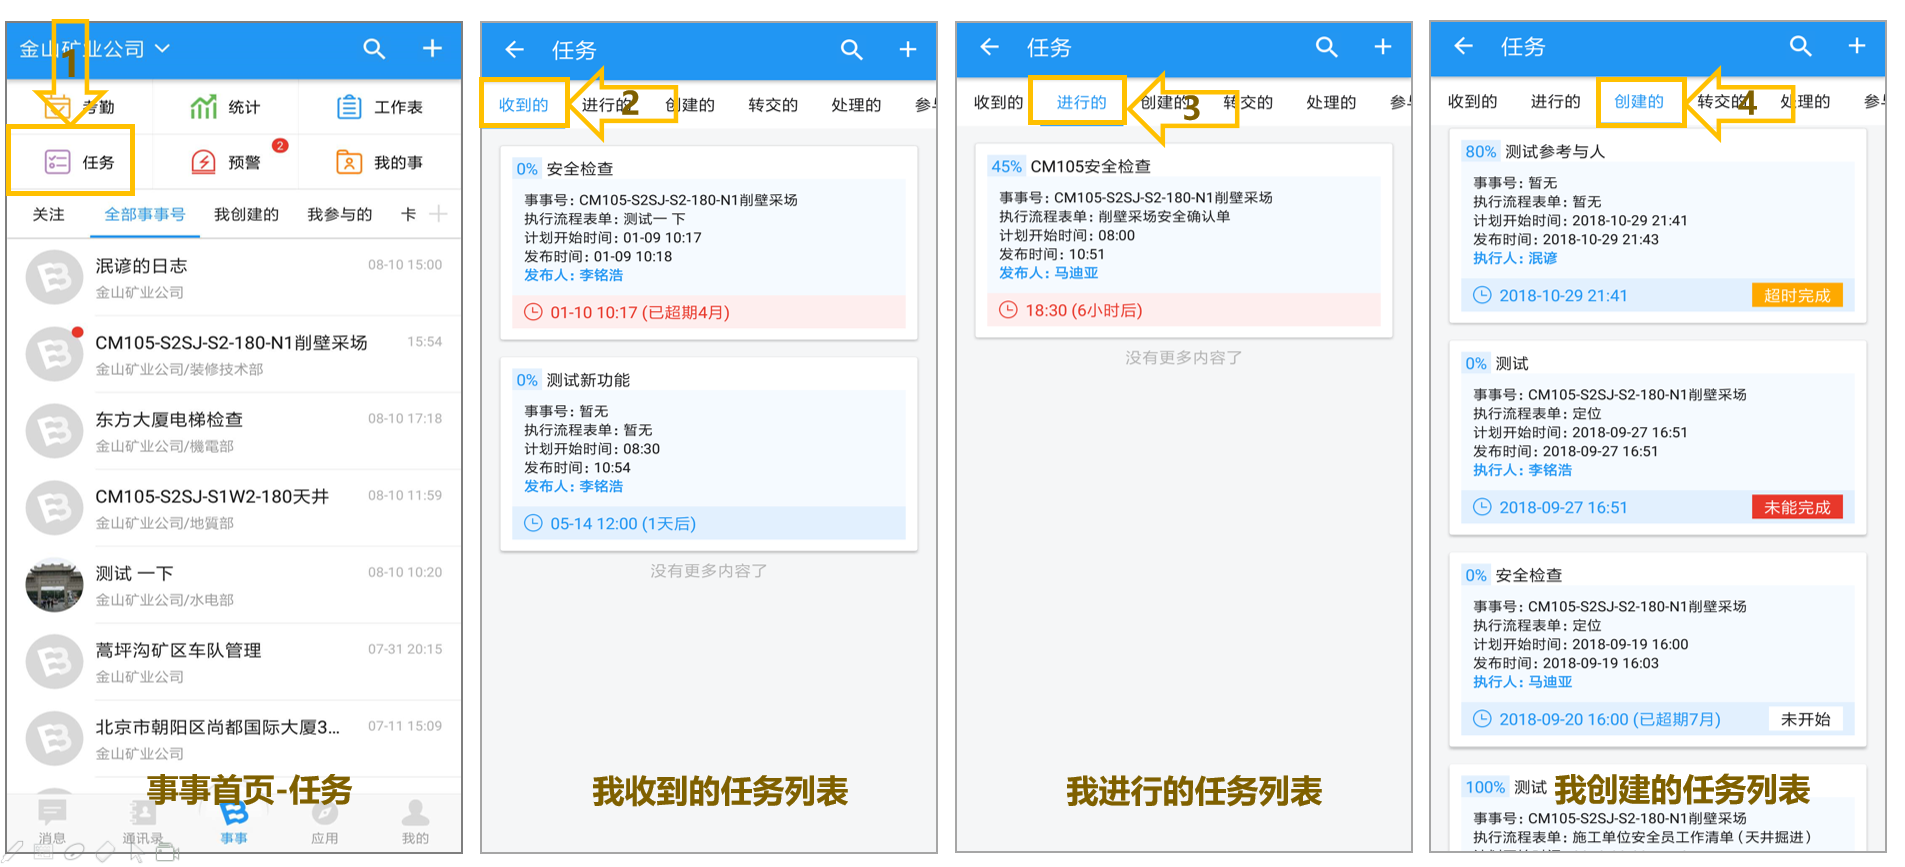Select the 我创建的 tab on home
The width and height of the screenshot is (1905, 867).
point(246,214)
